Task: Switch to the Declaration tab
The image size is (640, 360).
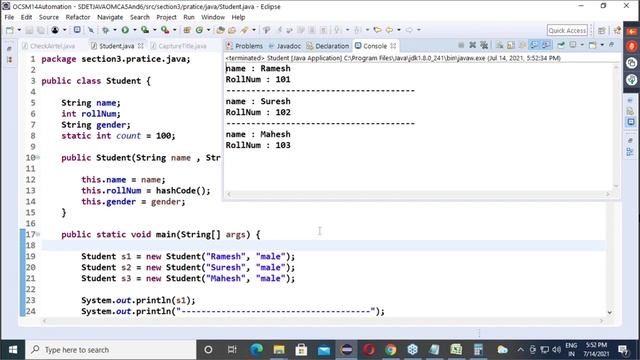Action: pos(328,46)
